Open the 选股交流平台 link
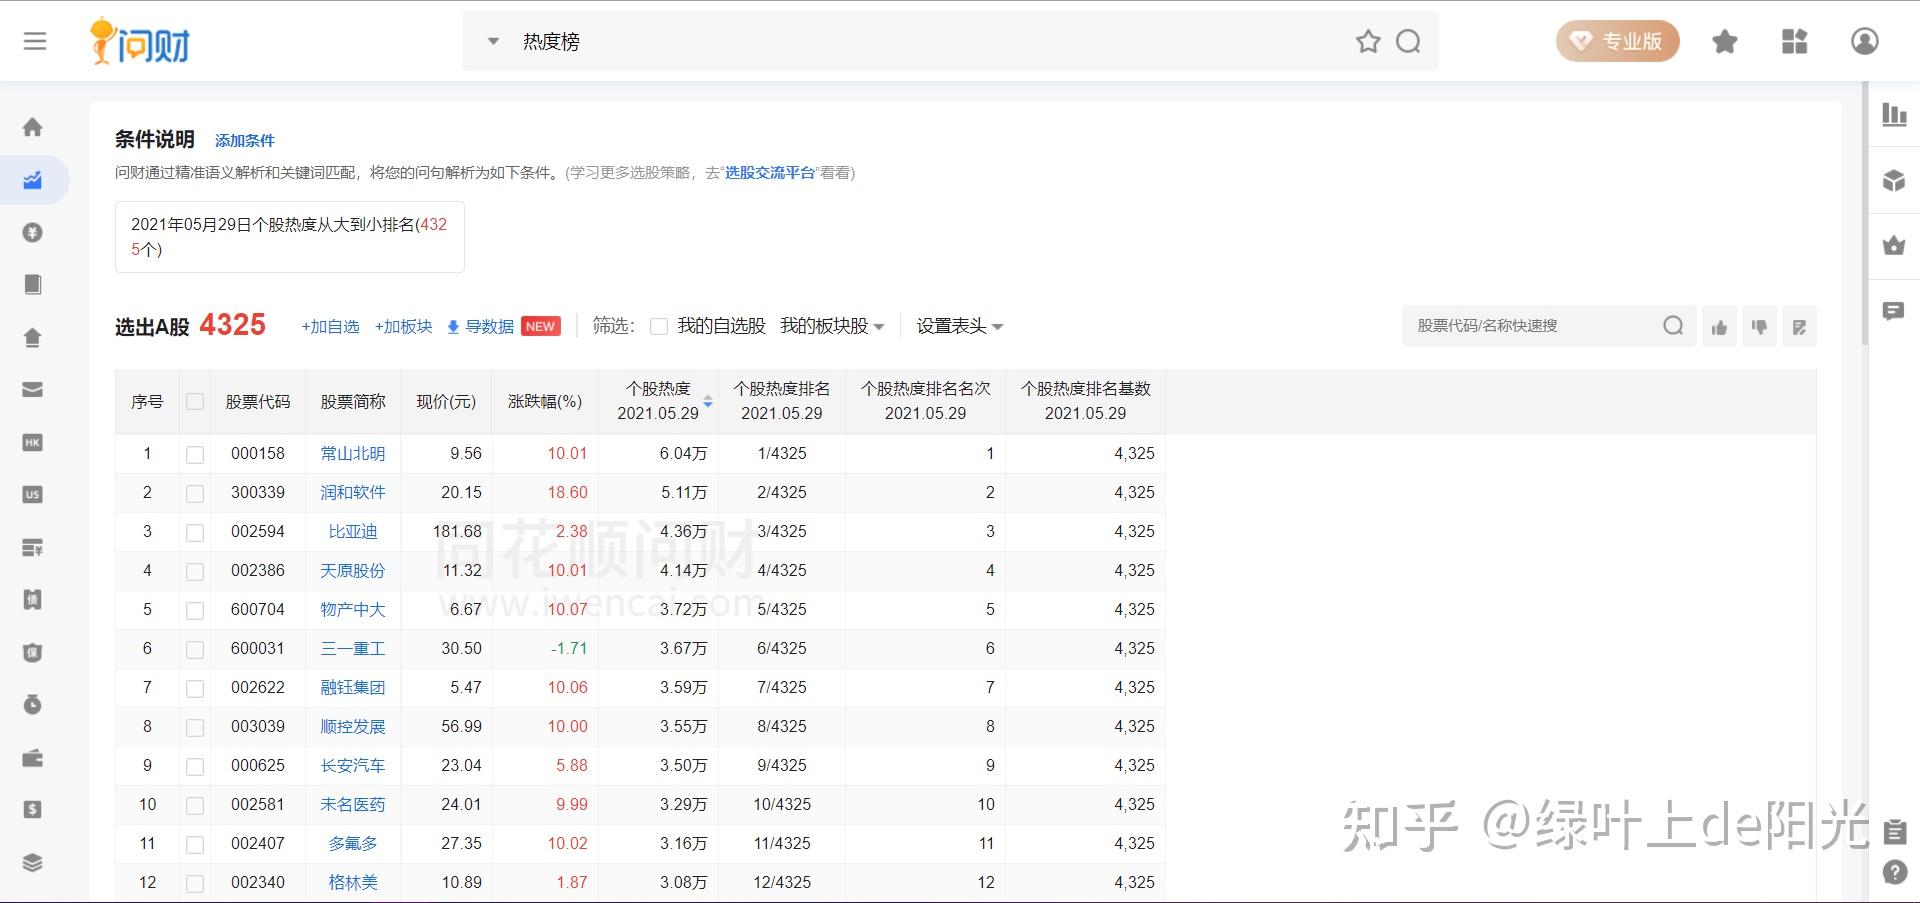The image size is (1920, 903). coord(770,172)
